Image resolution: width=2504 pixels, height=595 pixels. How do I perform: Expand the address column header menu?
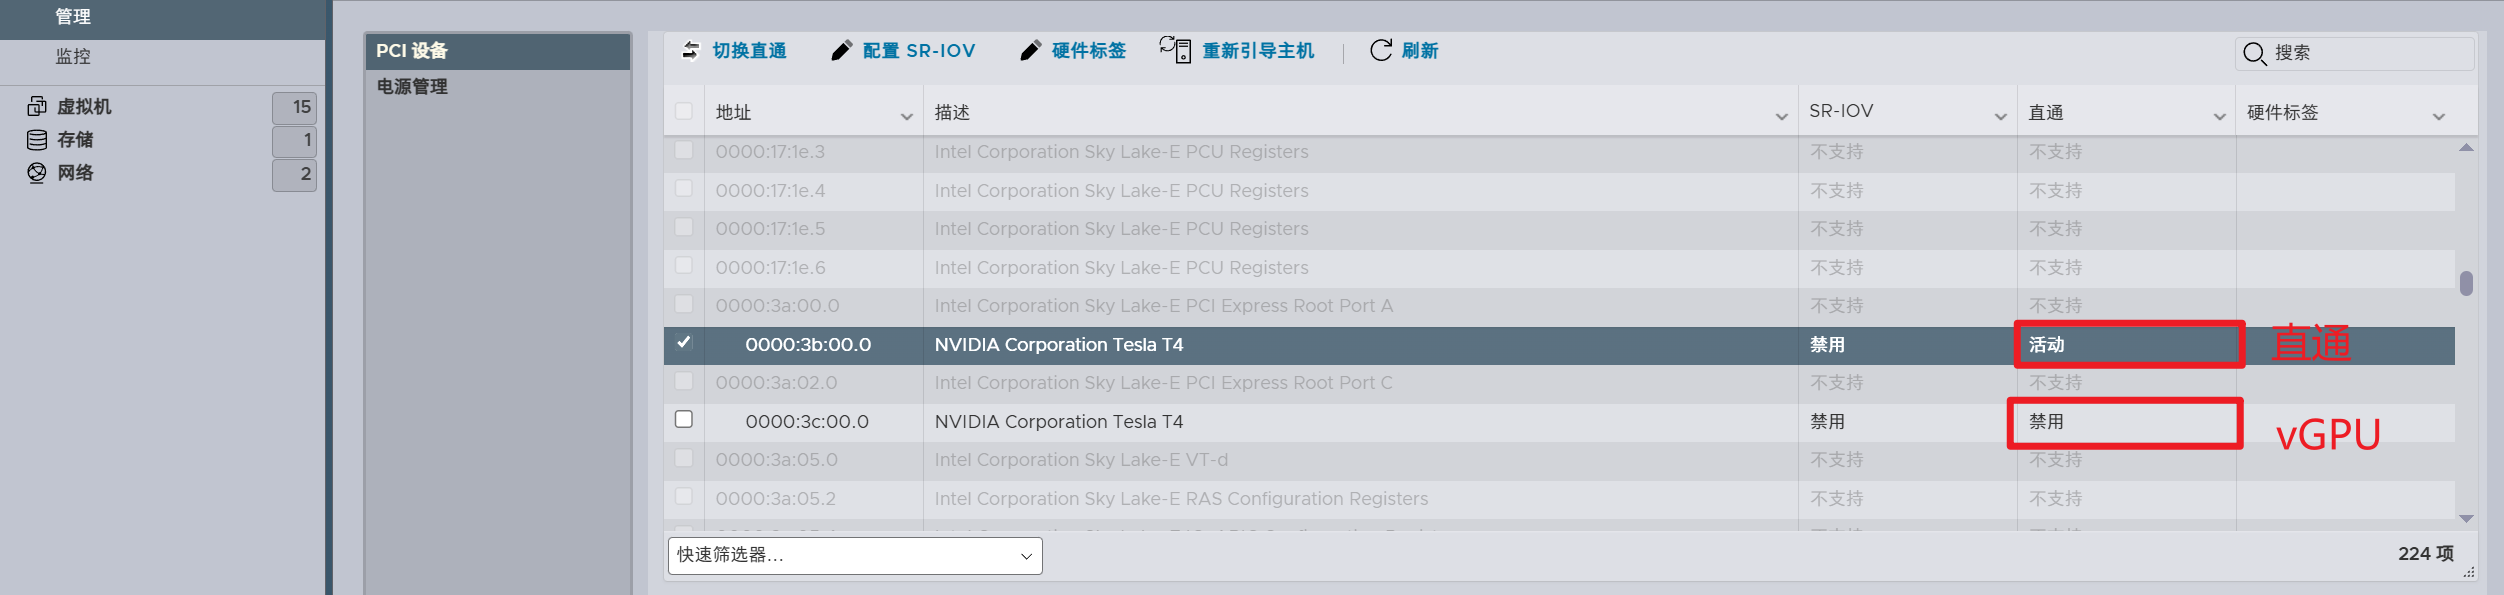click(906, 117)
